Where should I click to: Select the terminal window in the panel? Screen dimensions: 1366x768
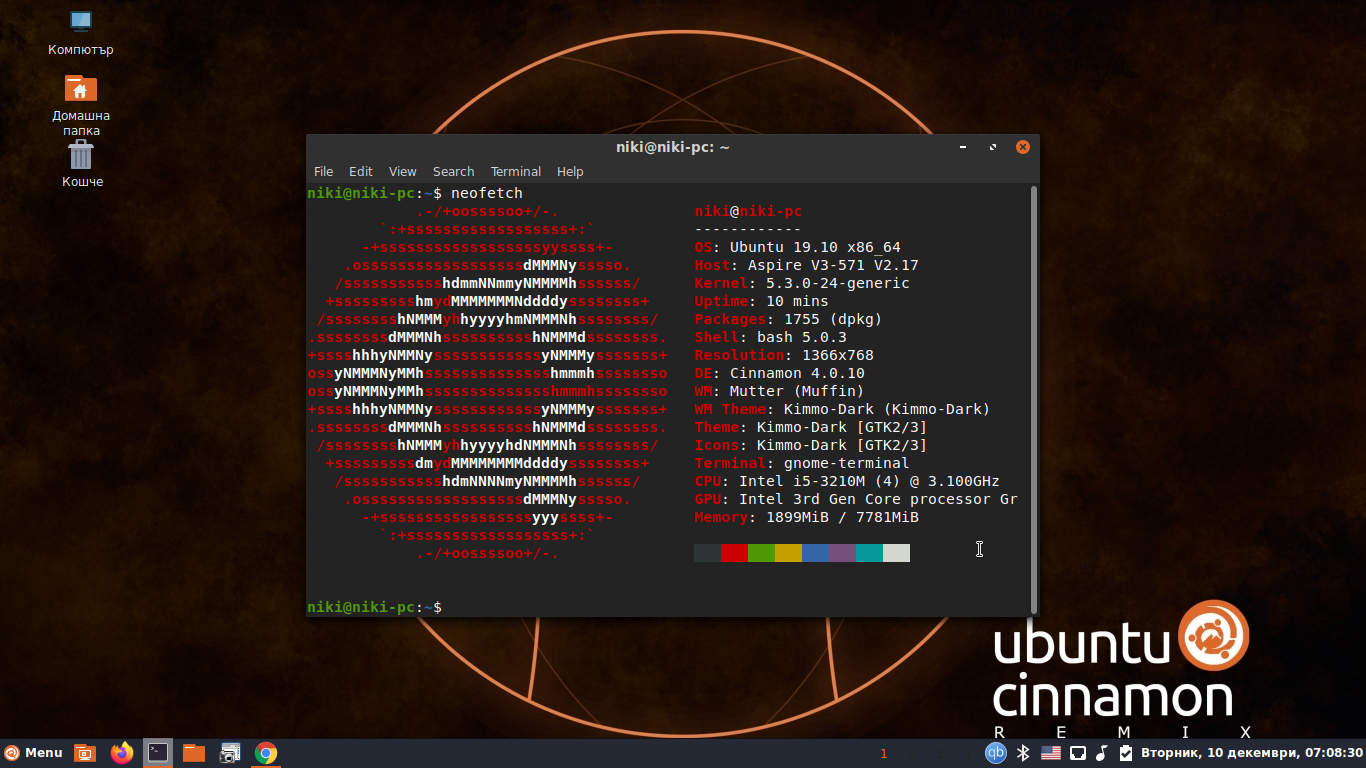coord(157,753)
